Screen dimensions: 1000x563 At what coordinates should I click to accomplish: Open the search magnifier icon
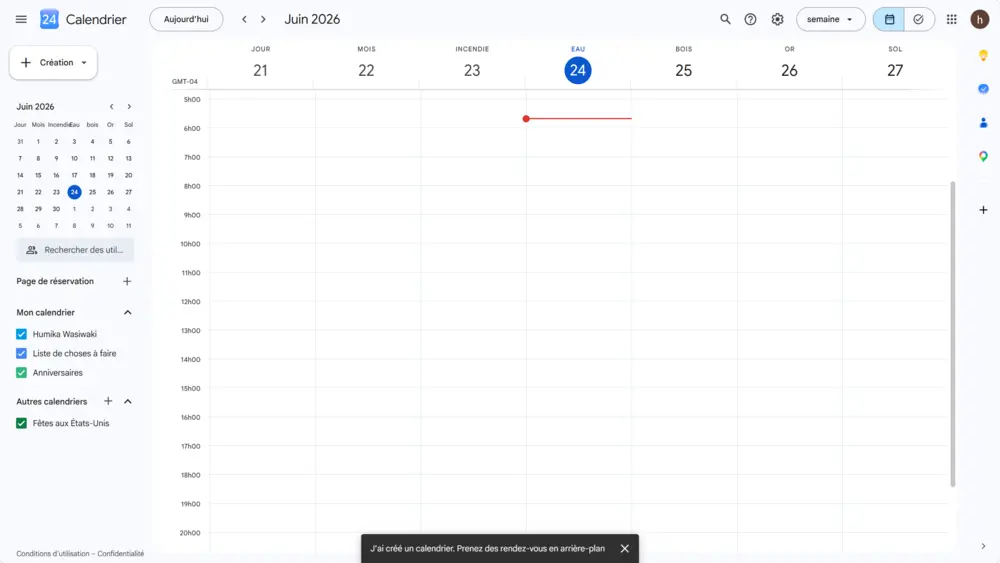[725, 19]
